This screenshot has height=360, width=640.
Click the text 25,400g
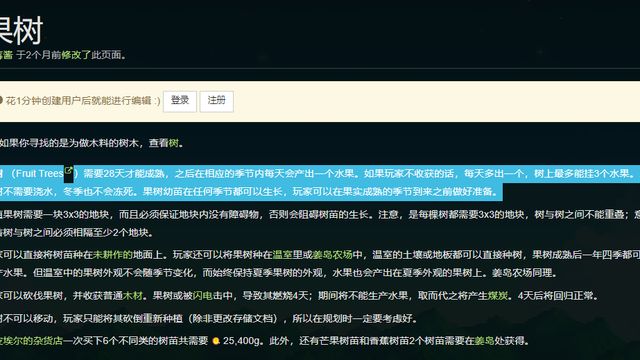(241, 340)
